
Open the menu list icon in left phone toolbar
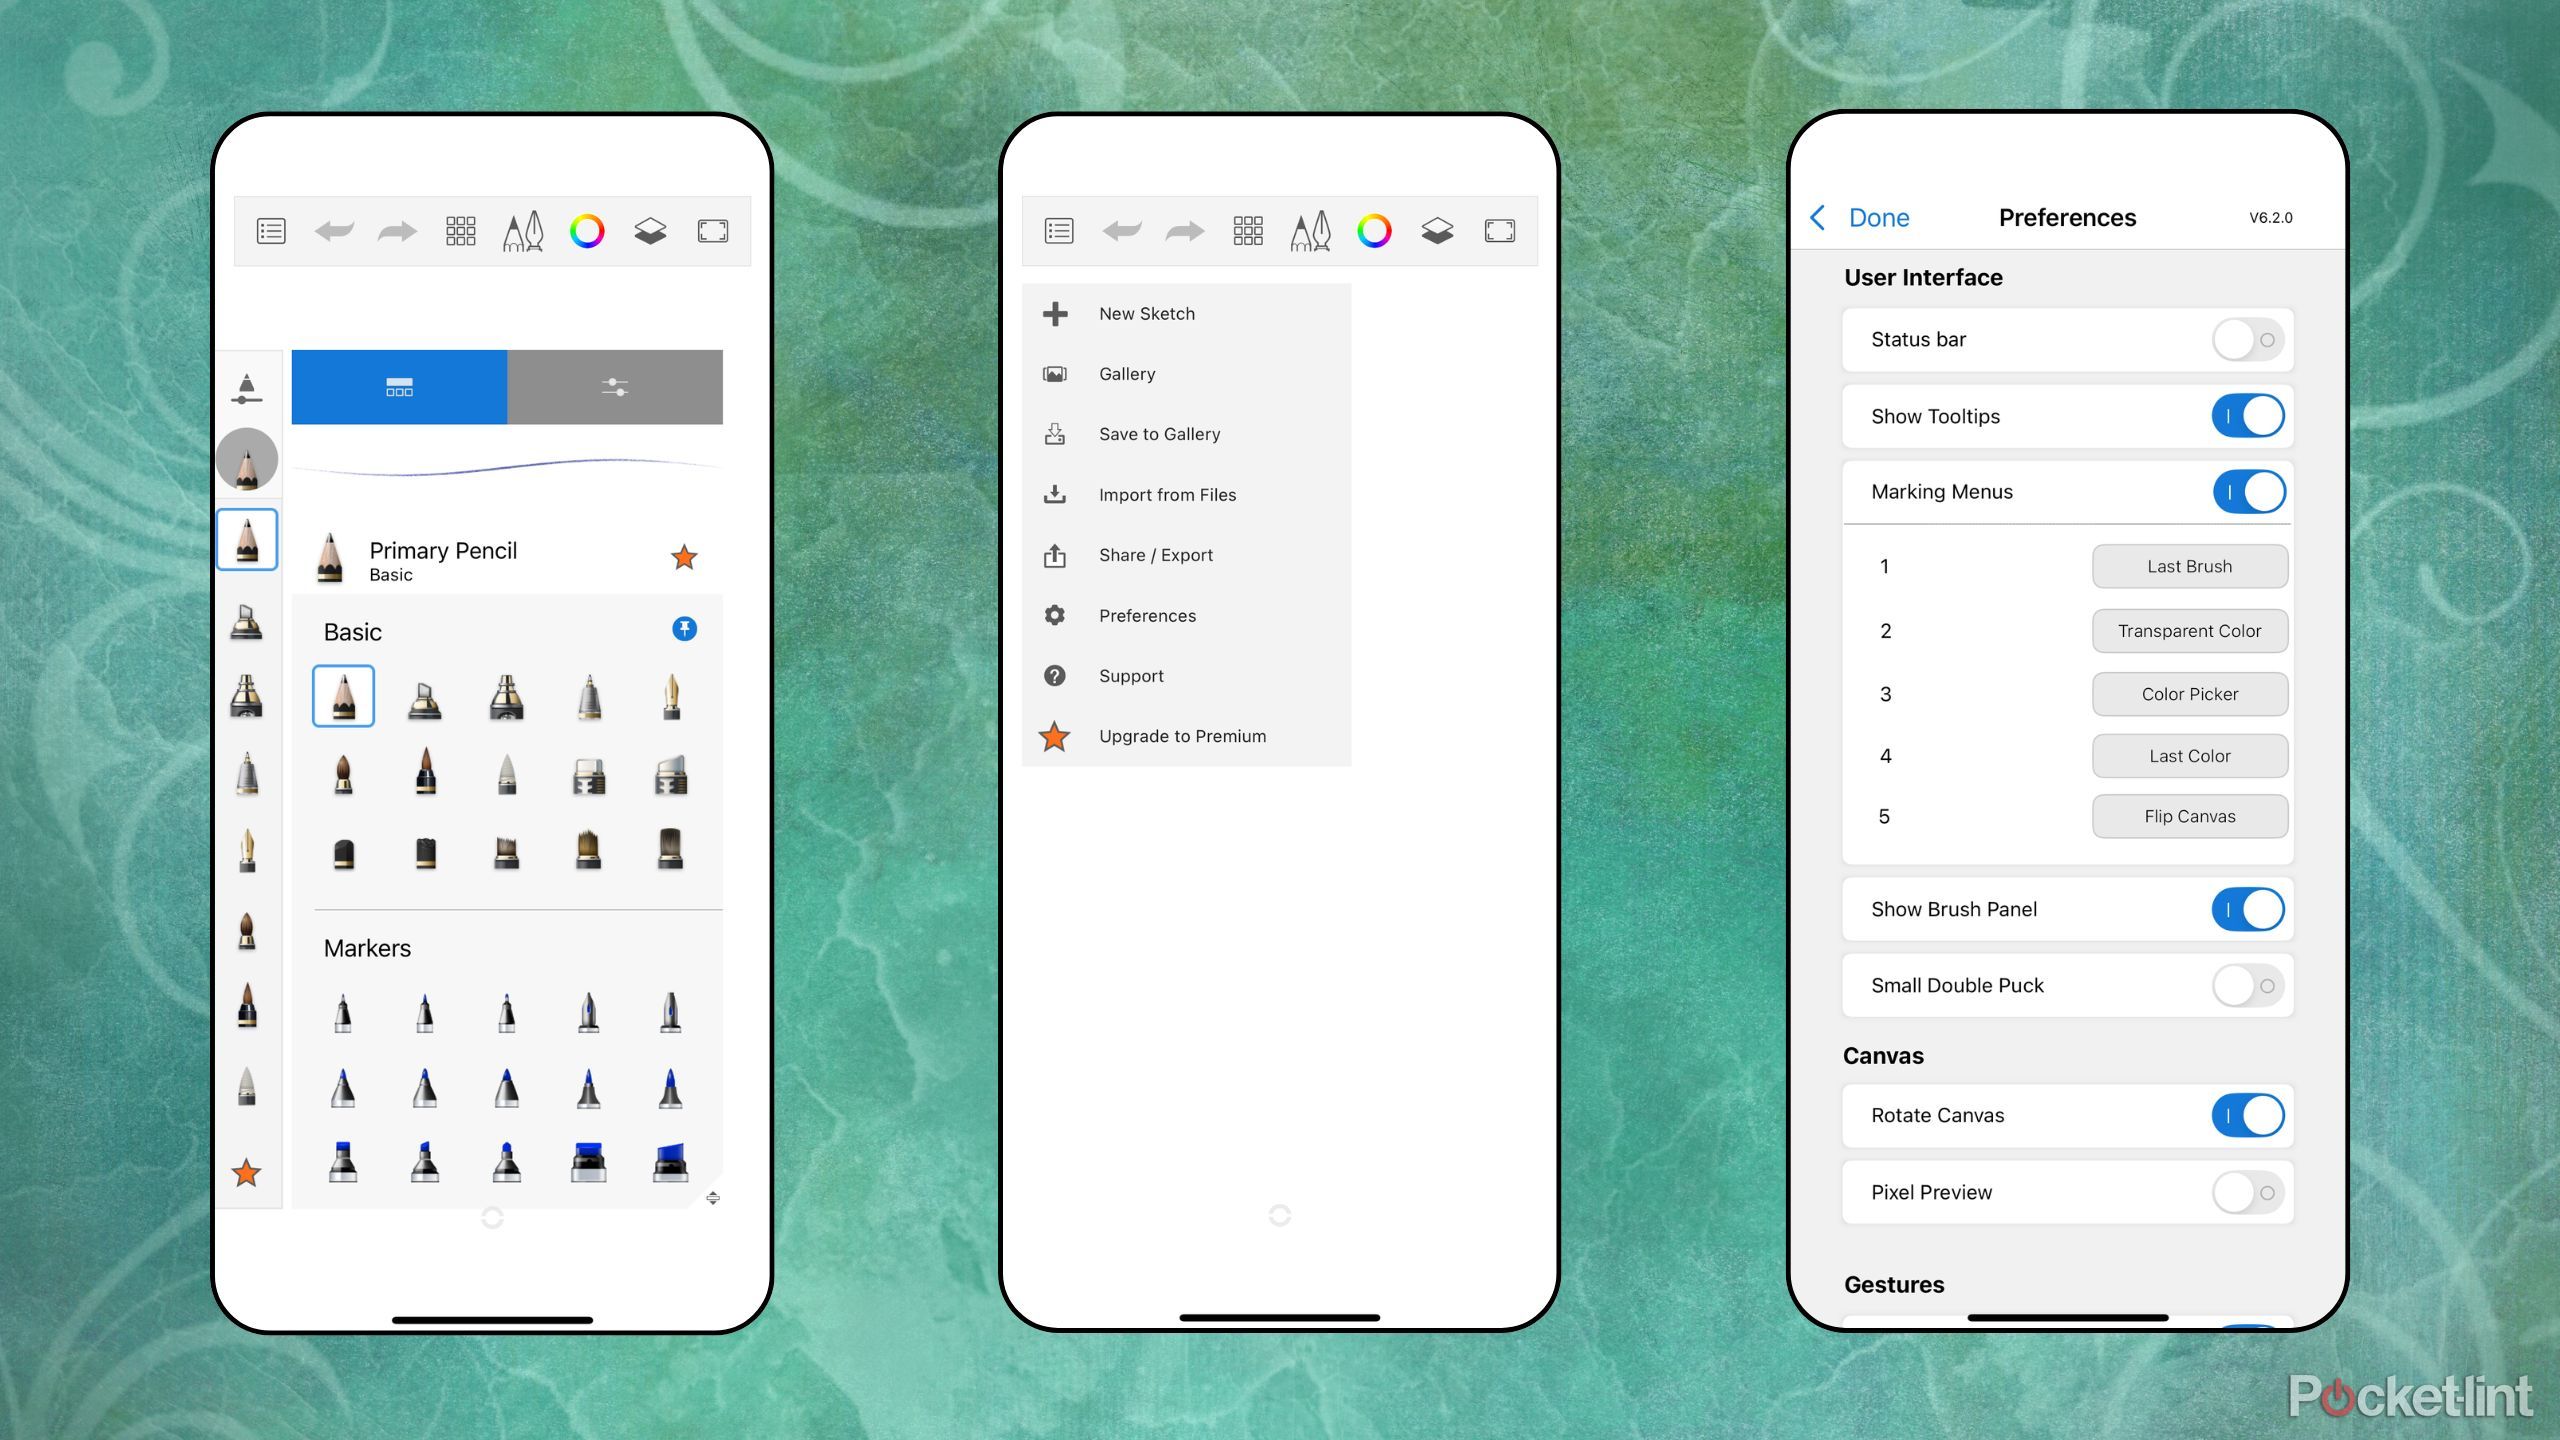pyautogui.click(x=271, y=231)
